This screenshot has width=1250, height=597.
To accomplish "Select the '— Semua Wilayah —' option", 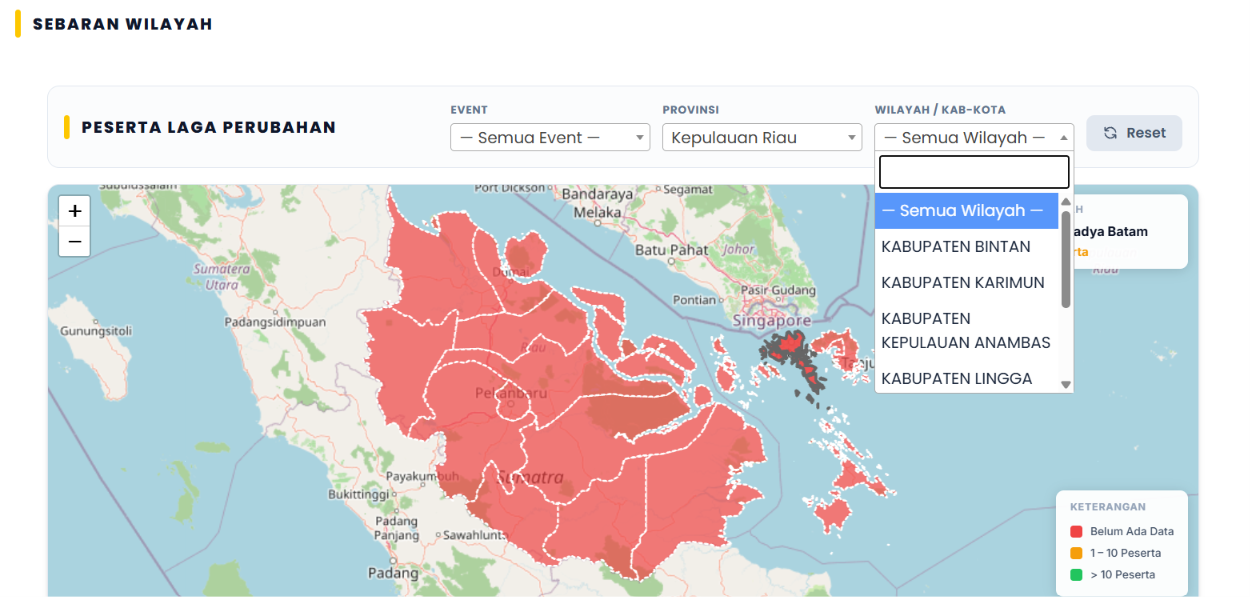I will click(966, 211).
